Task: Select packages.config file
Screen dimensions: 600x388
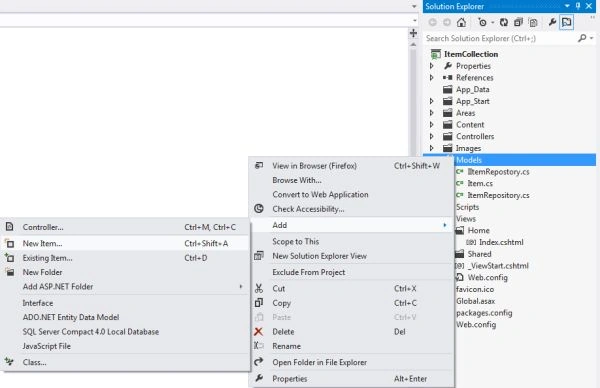Action: point(484,313)
